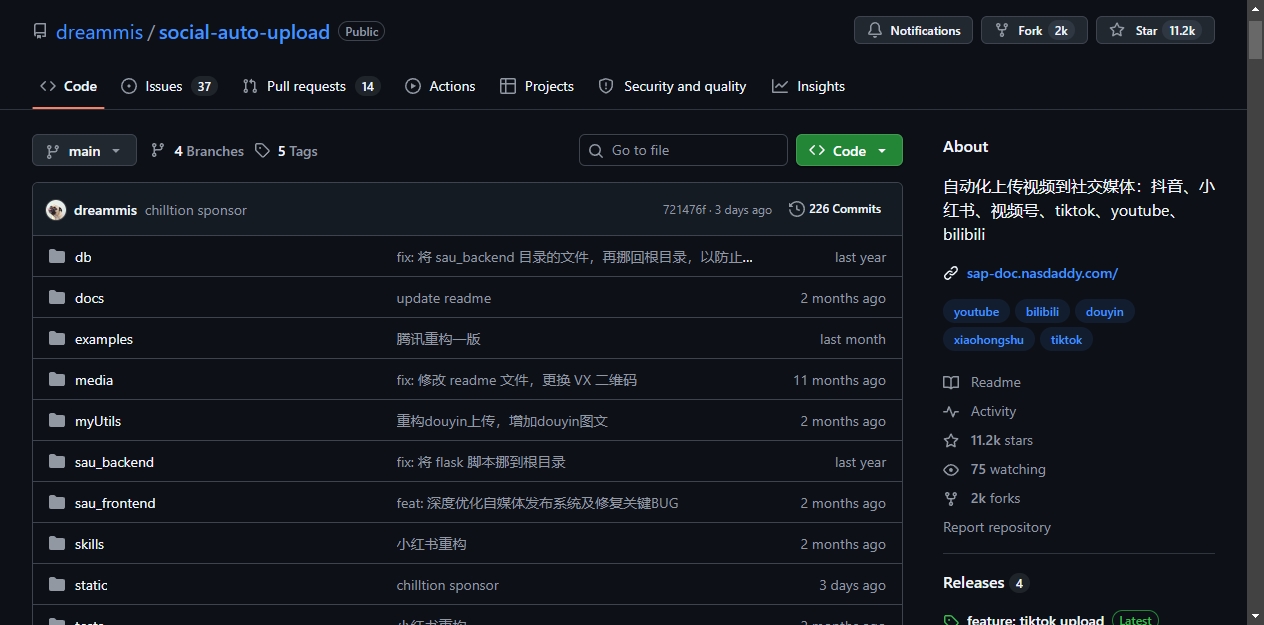Click the folder icon next to examples
1264x625 pixels.
57,339
